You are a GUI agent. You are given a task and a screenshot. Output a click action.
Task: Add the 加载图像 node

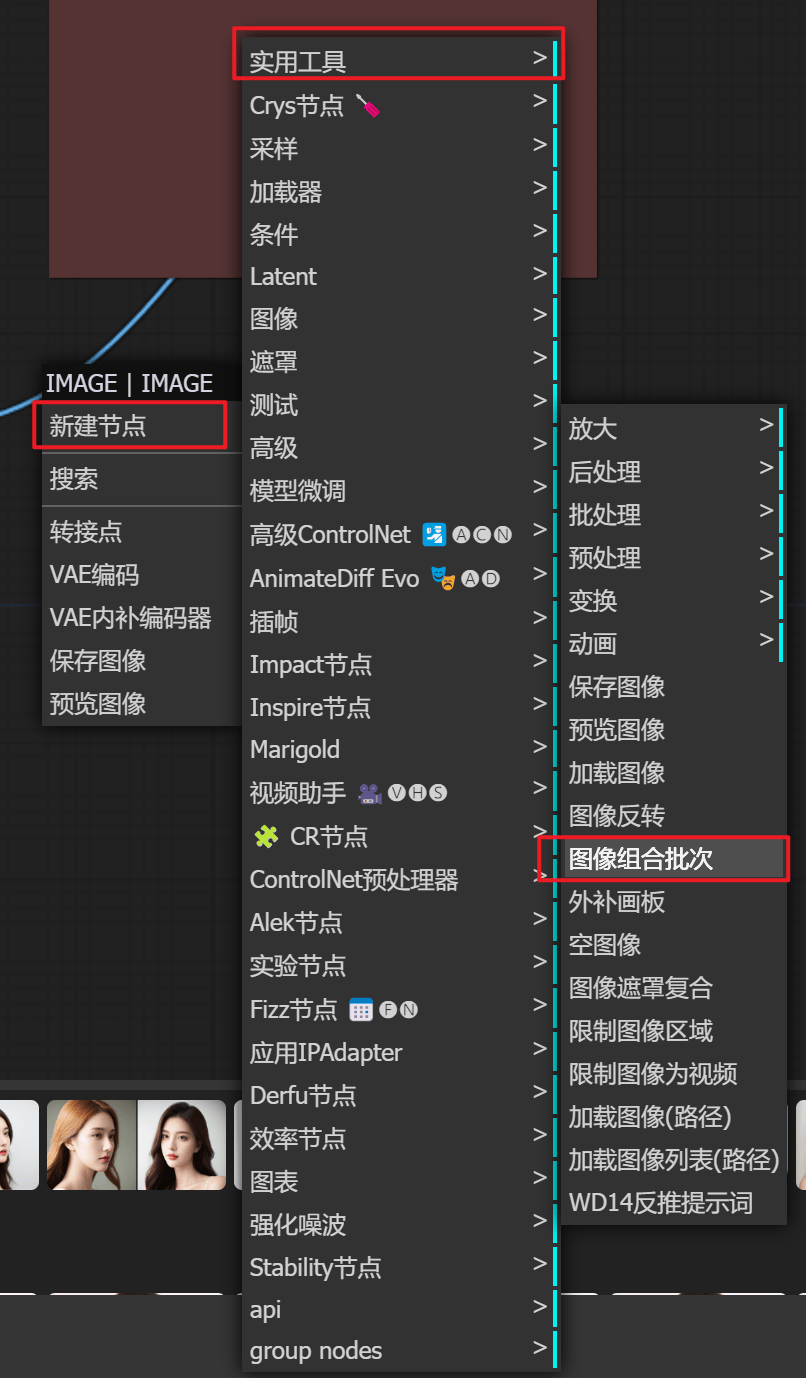tap(673, 772)
